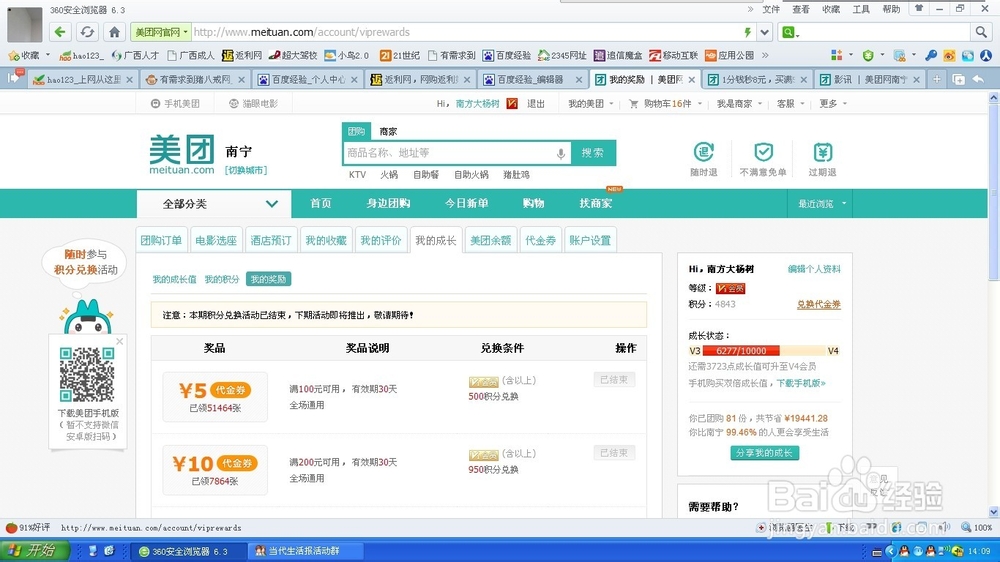Close the QR code download popup
Screen dimensions: 1000x562
[x=119, y=341]
